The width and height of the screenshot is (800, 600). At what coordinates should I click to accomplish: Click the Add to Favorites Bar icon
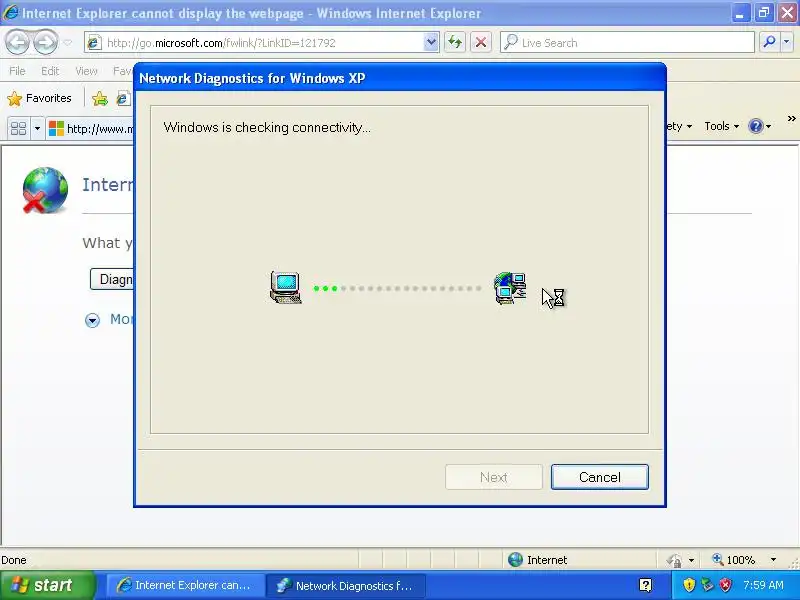pyautogui.click(x=100, y=98)
